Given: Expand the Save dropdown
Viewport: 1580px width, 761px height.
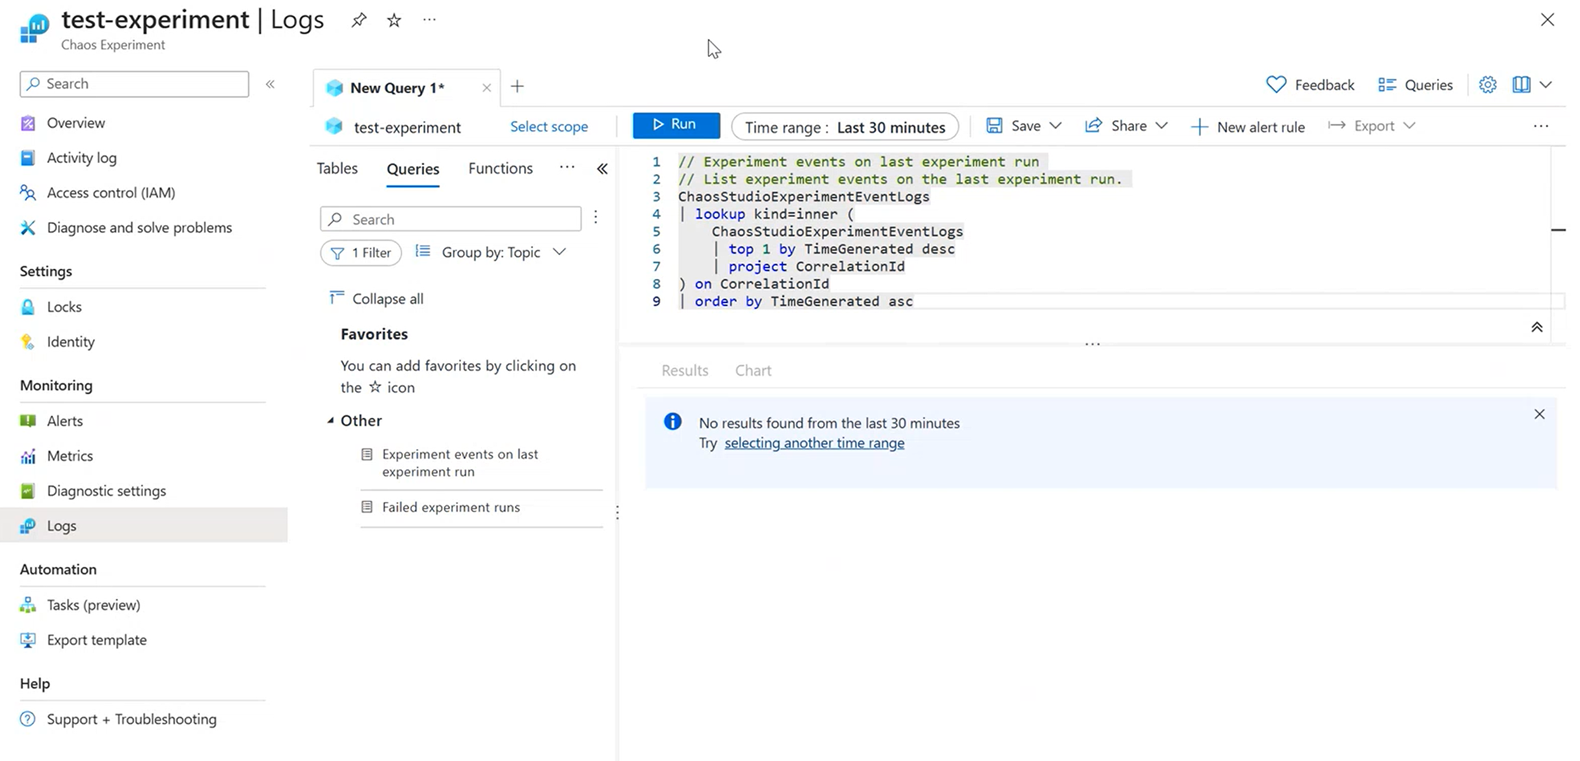Looking at the screenshot, I should (x=1055, y=126).
